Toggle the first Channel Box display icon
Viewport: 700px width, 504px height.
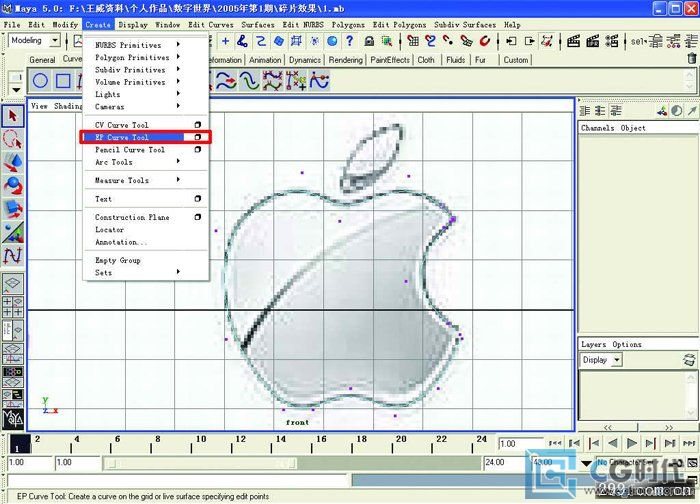tap(584, 111)
